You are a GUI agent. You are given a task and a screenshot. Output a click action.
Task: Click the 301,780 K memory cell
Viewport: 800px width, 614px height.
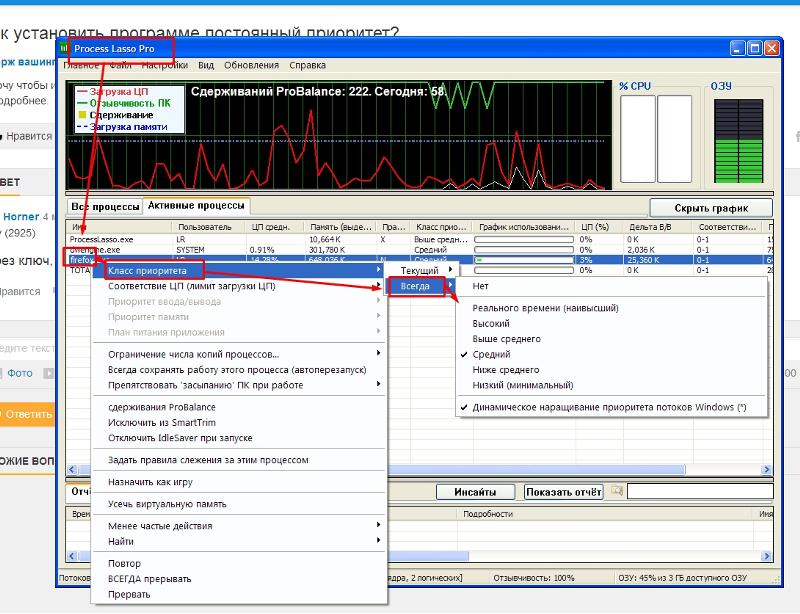[x=327, y=250]
